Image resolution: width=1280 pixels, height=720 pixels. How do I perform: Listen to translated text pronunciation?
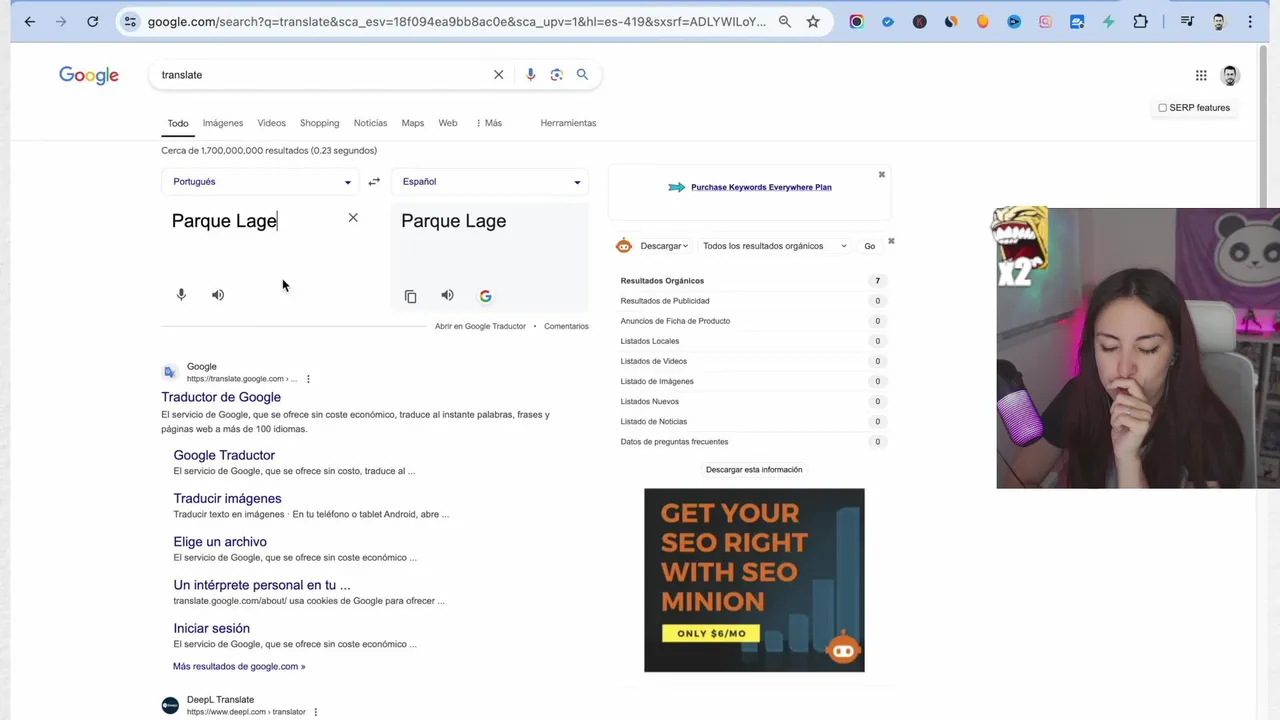(x=447, y=295)
